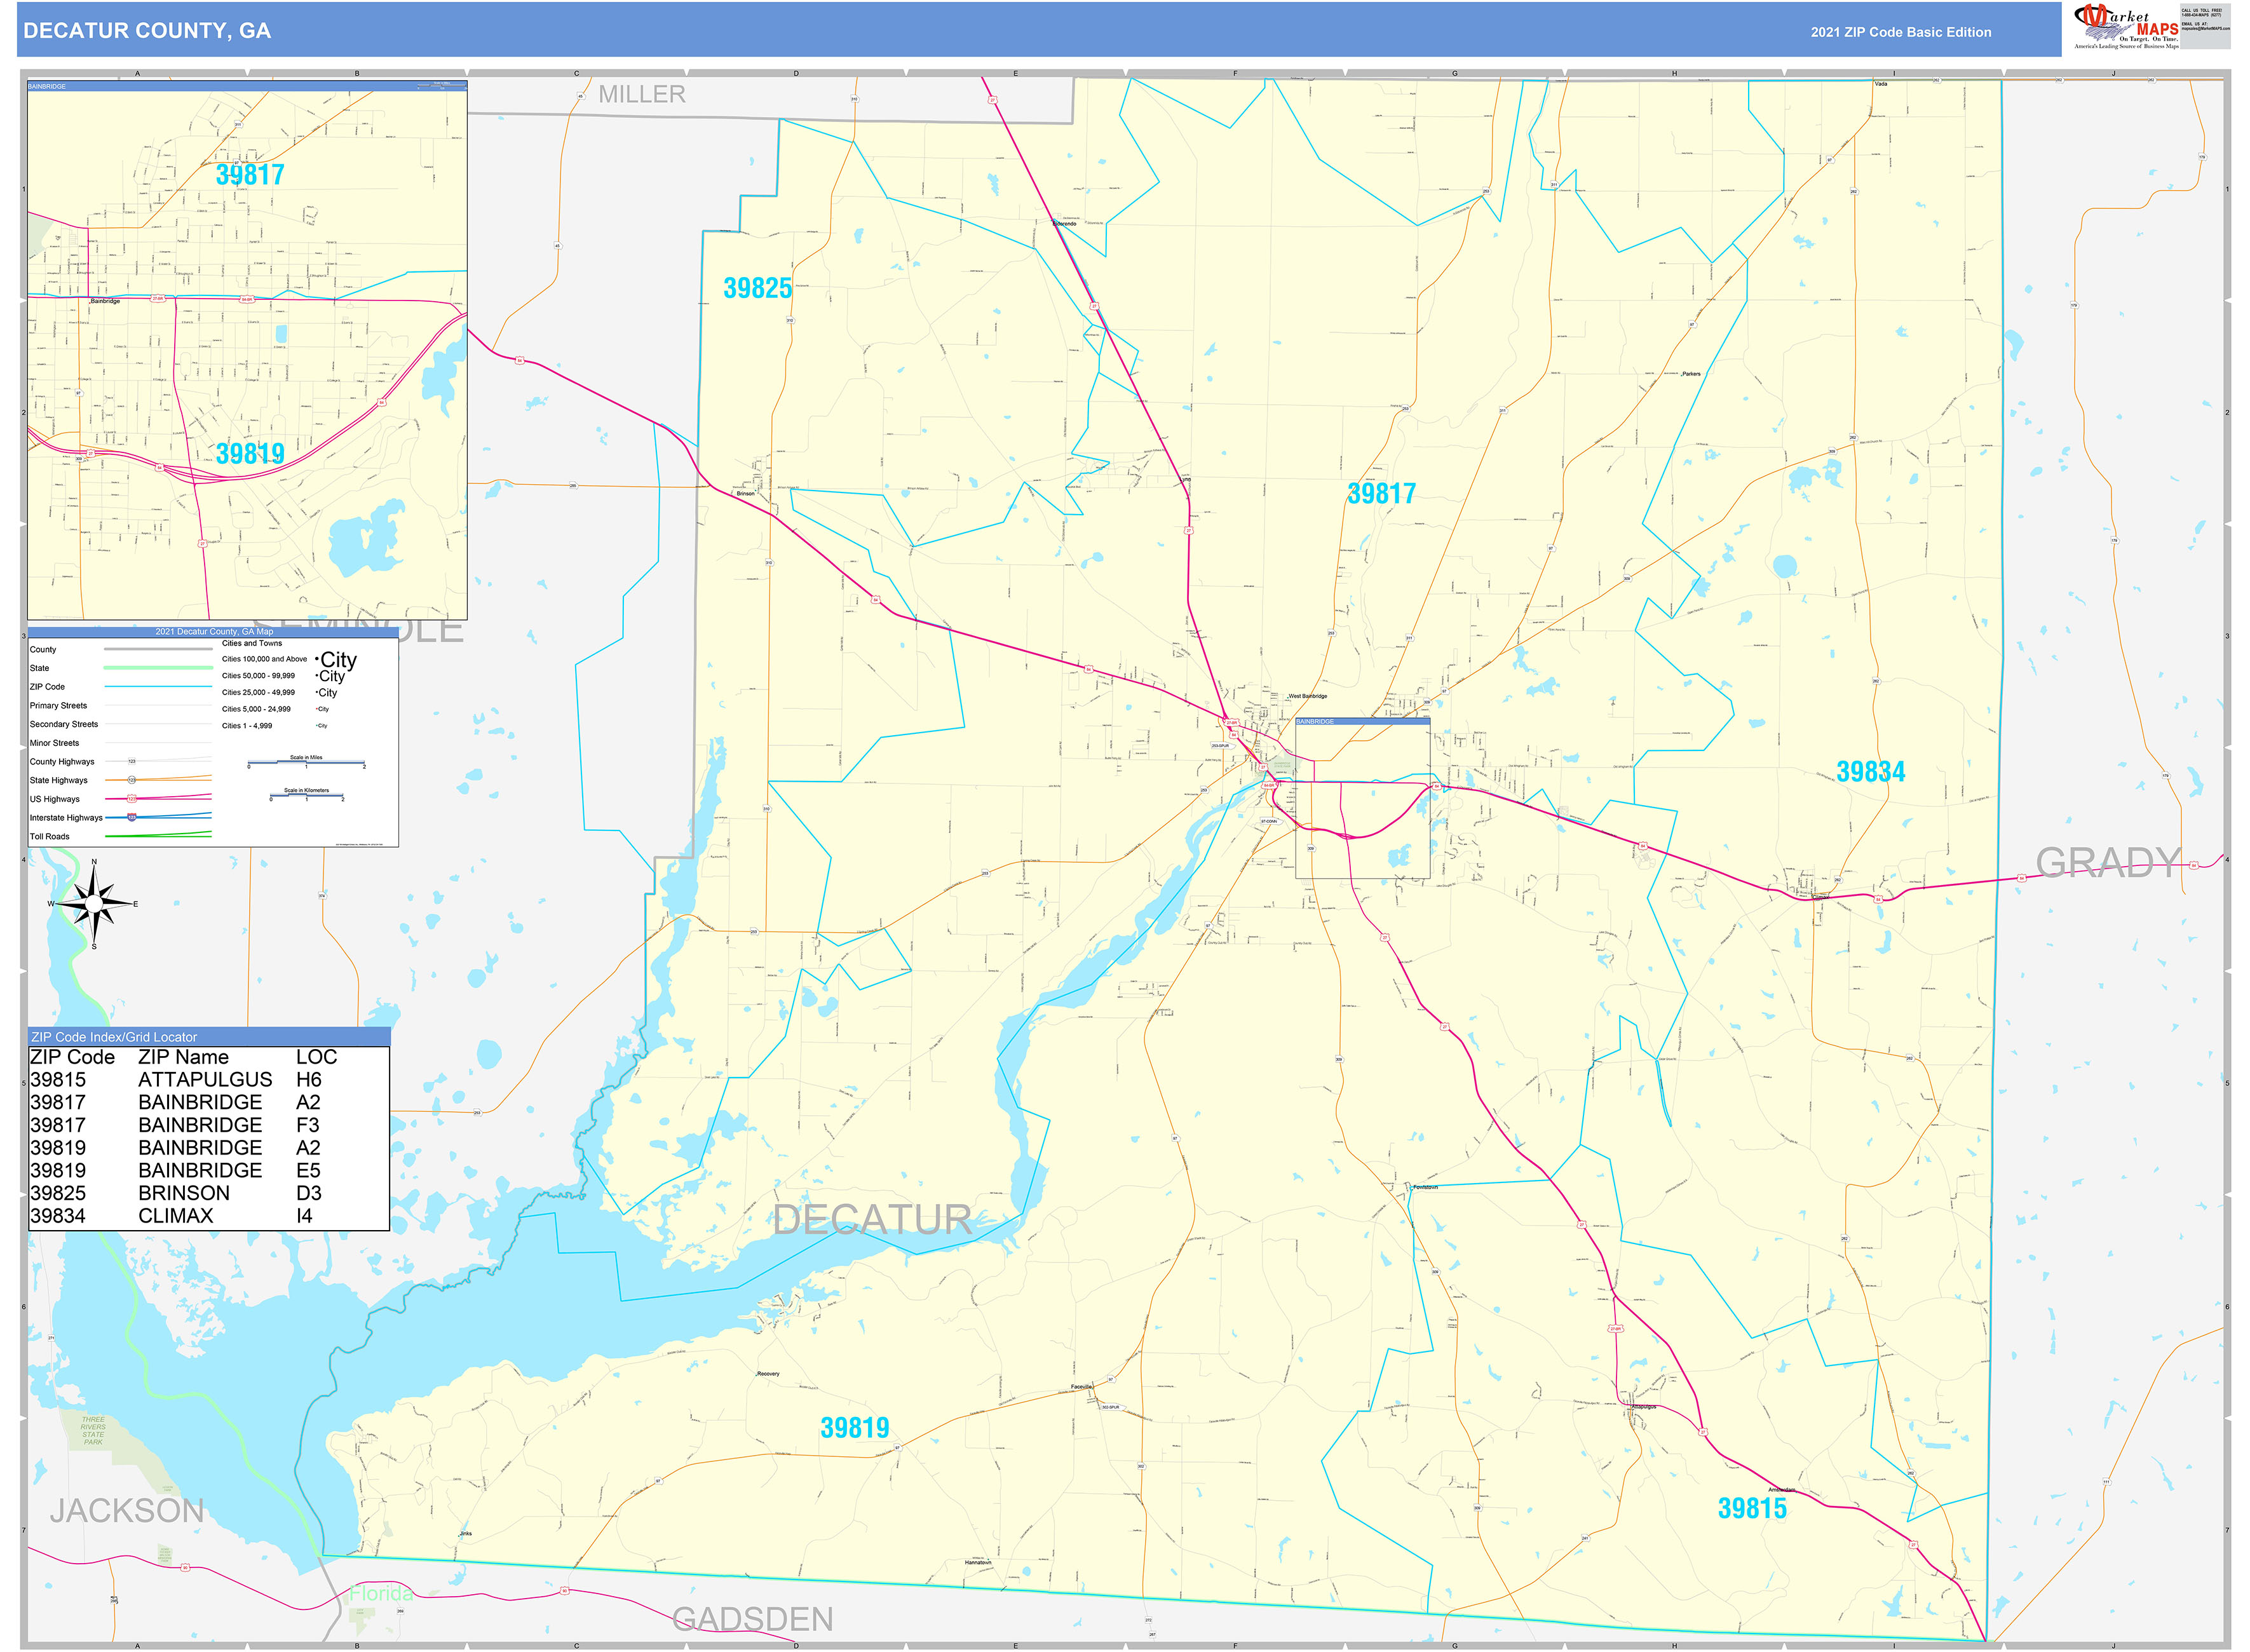Click the Brinson town label

(746, 494)
